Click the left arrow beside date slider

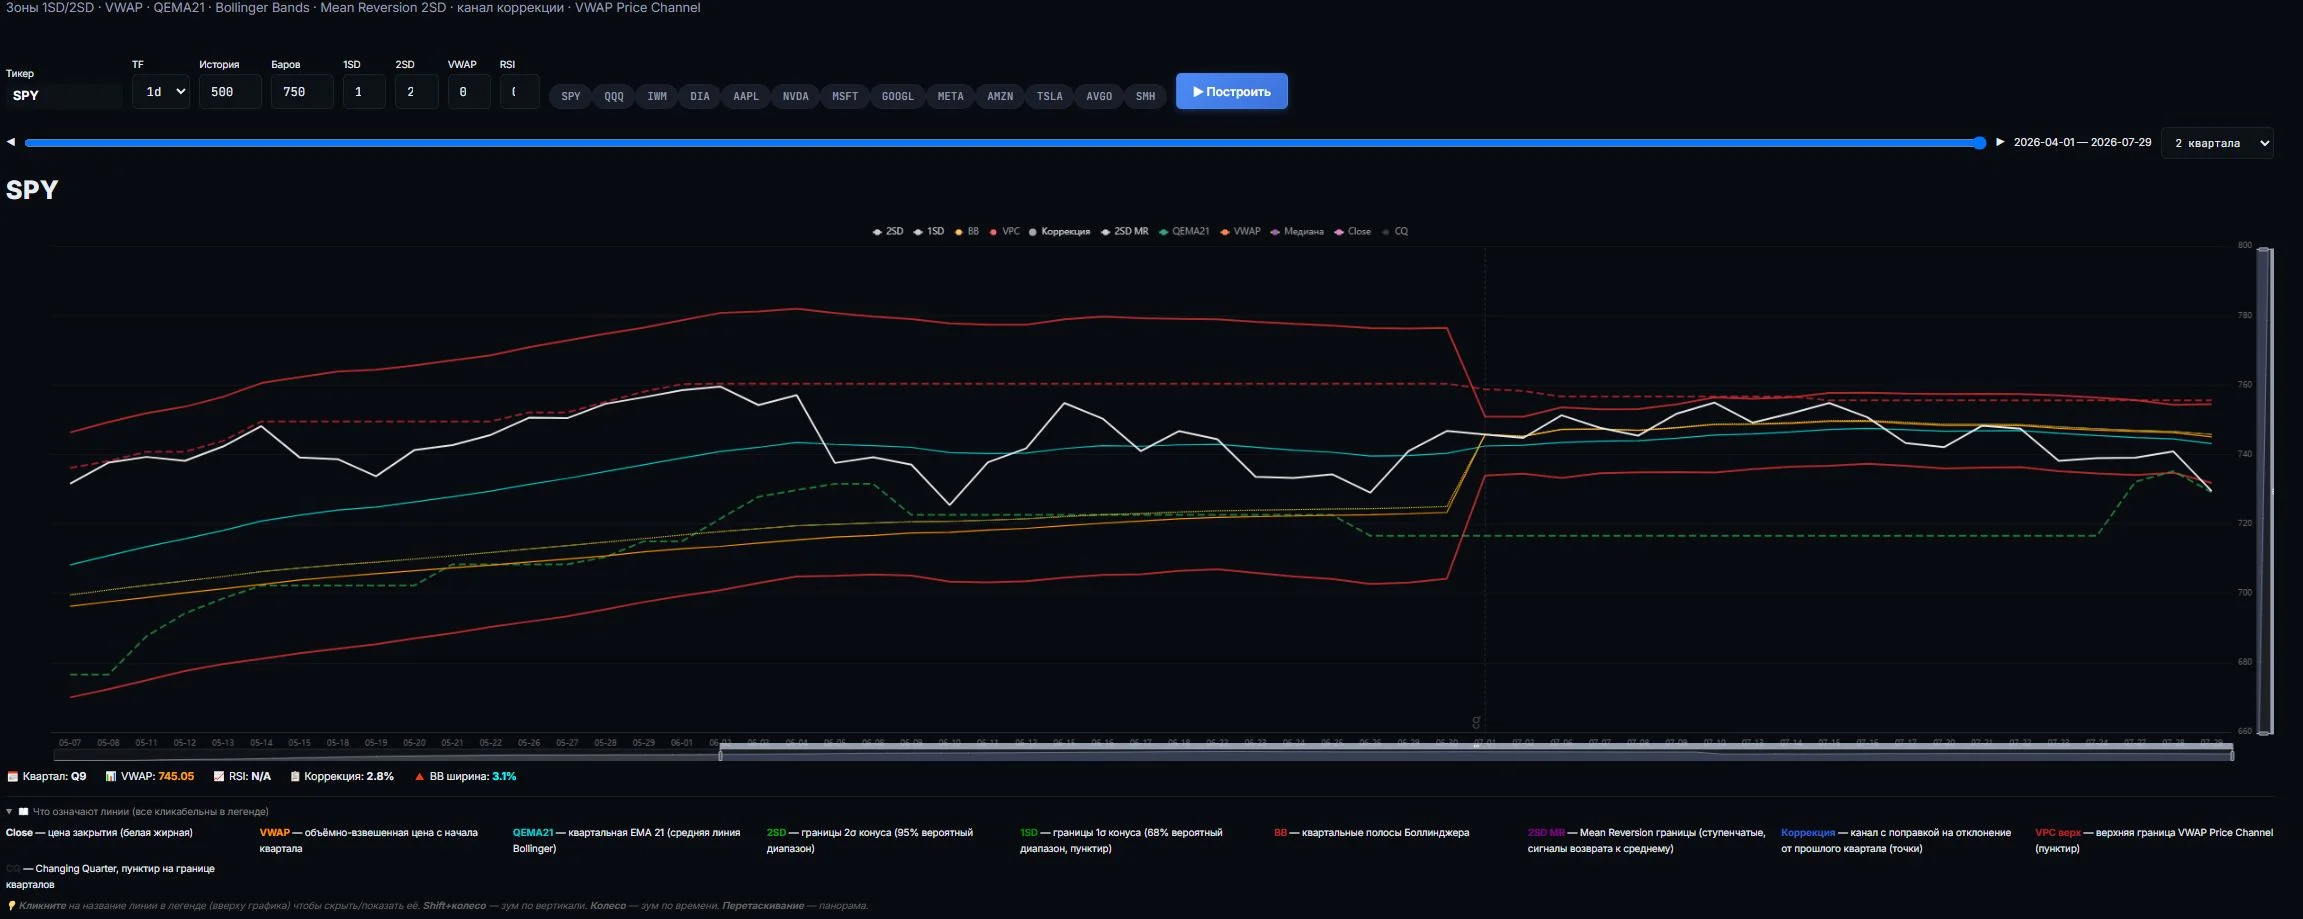click(11, 142)
